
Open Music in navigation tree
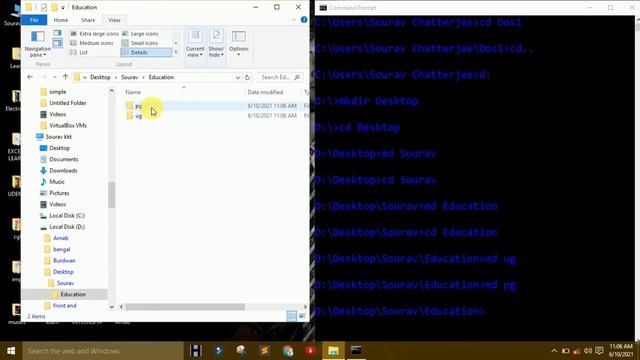click(57, 182)
